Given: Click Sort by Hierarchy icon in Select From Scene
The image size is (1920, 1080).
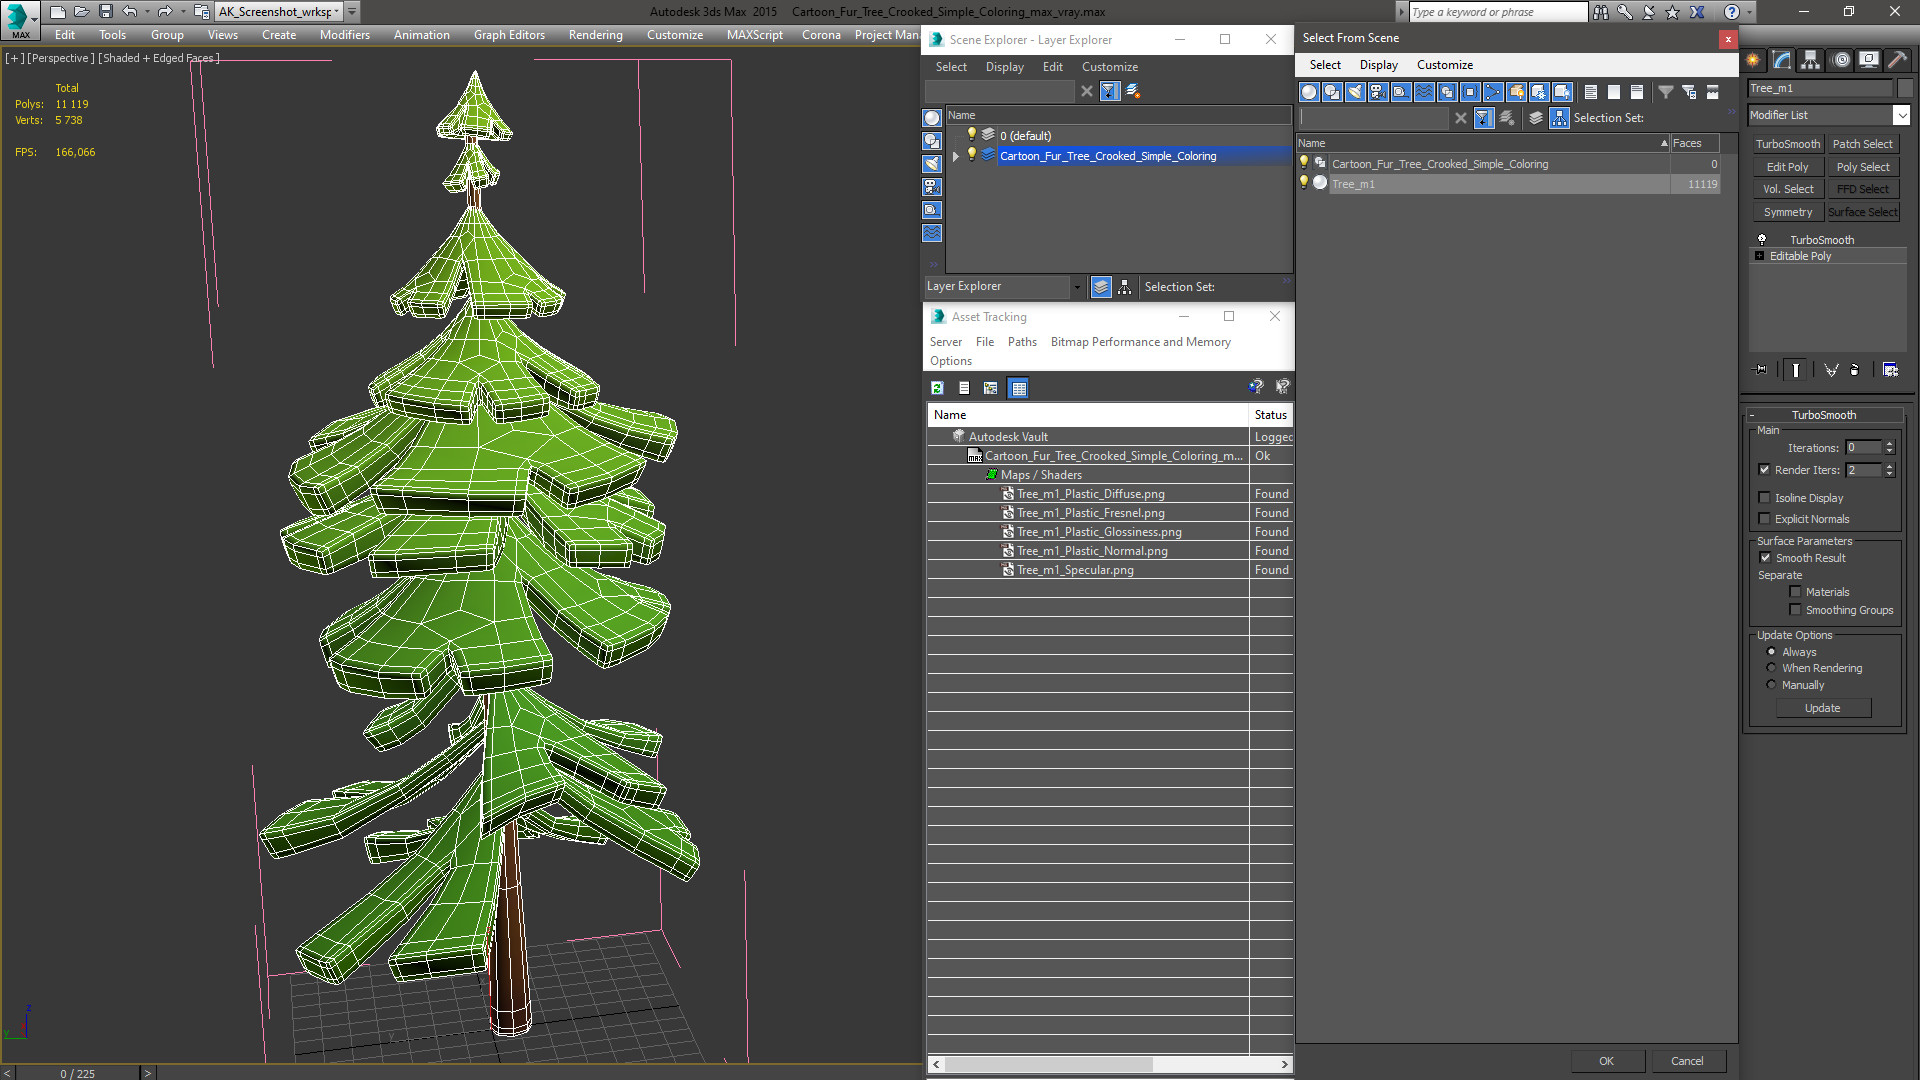Looking at the screenshot, I should click(x=1559, y=118).
